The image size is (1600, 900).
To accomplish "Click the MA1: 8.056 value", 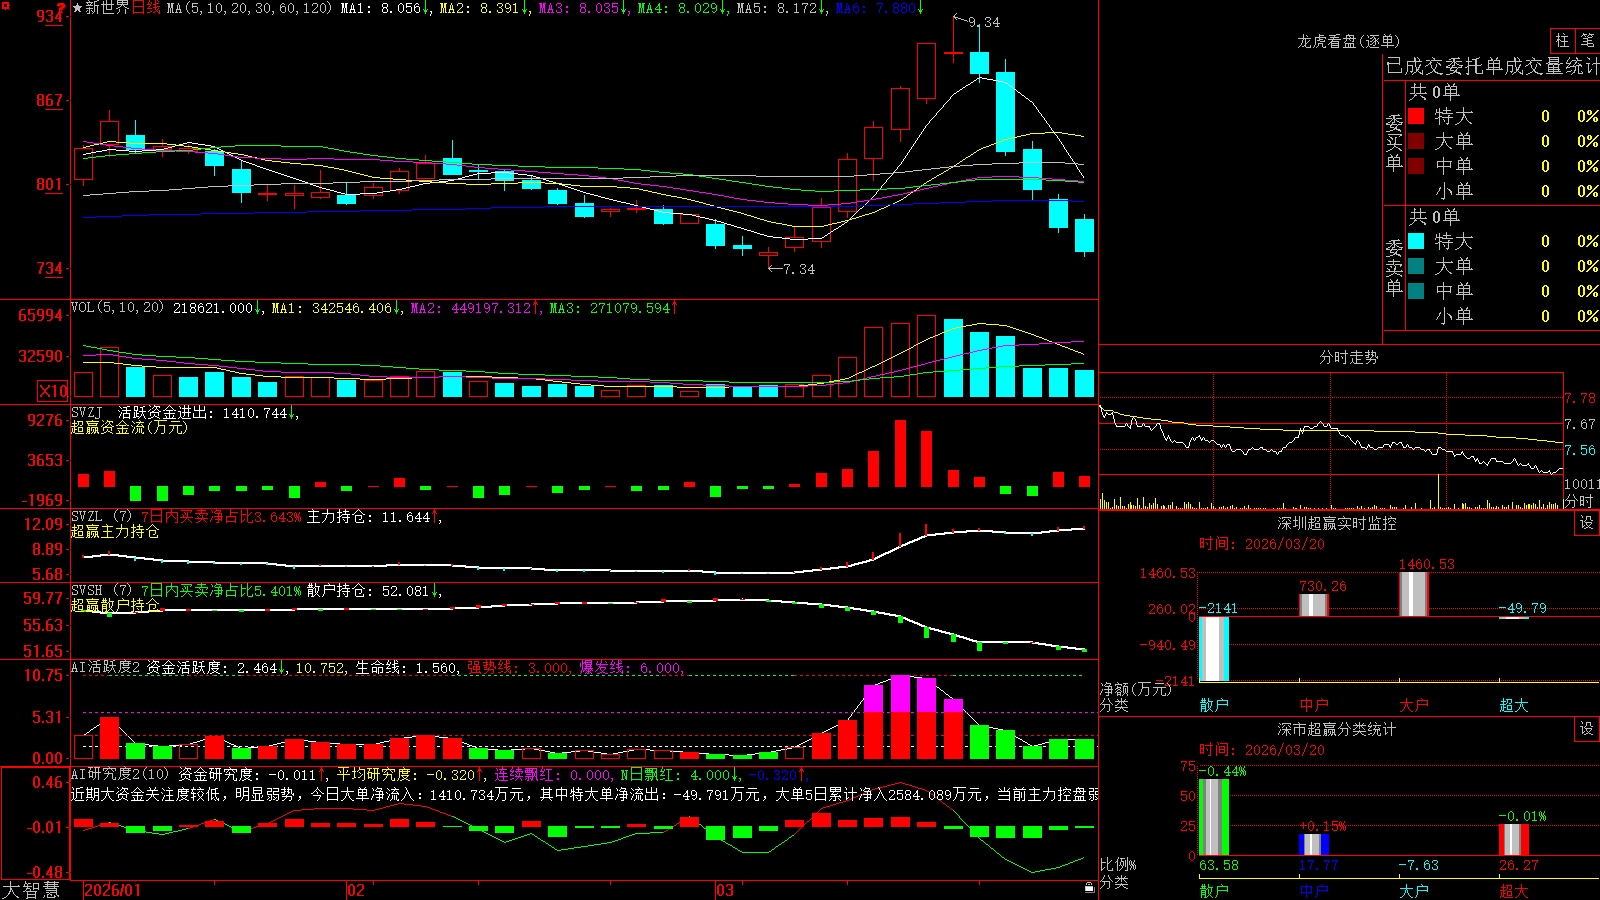I will click(x=386, y=8).
